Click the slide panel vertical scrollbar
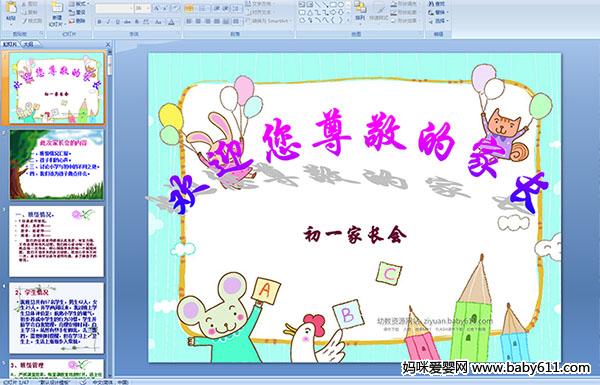The height and width of the screenshot is (385, 600). pos(110,213)
